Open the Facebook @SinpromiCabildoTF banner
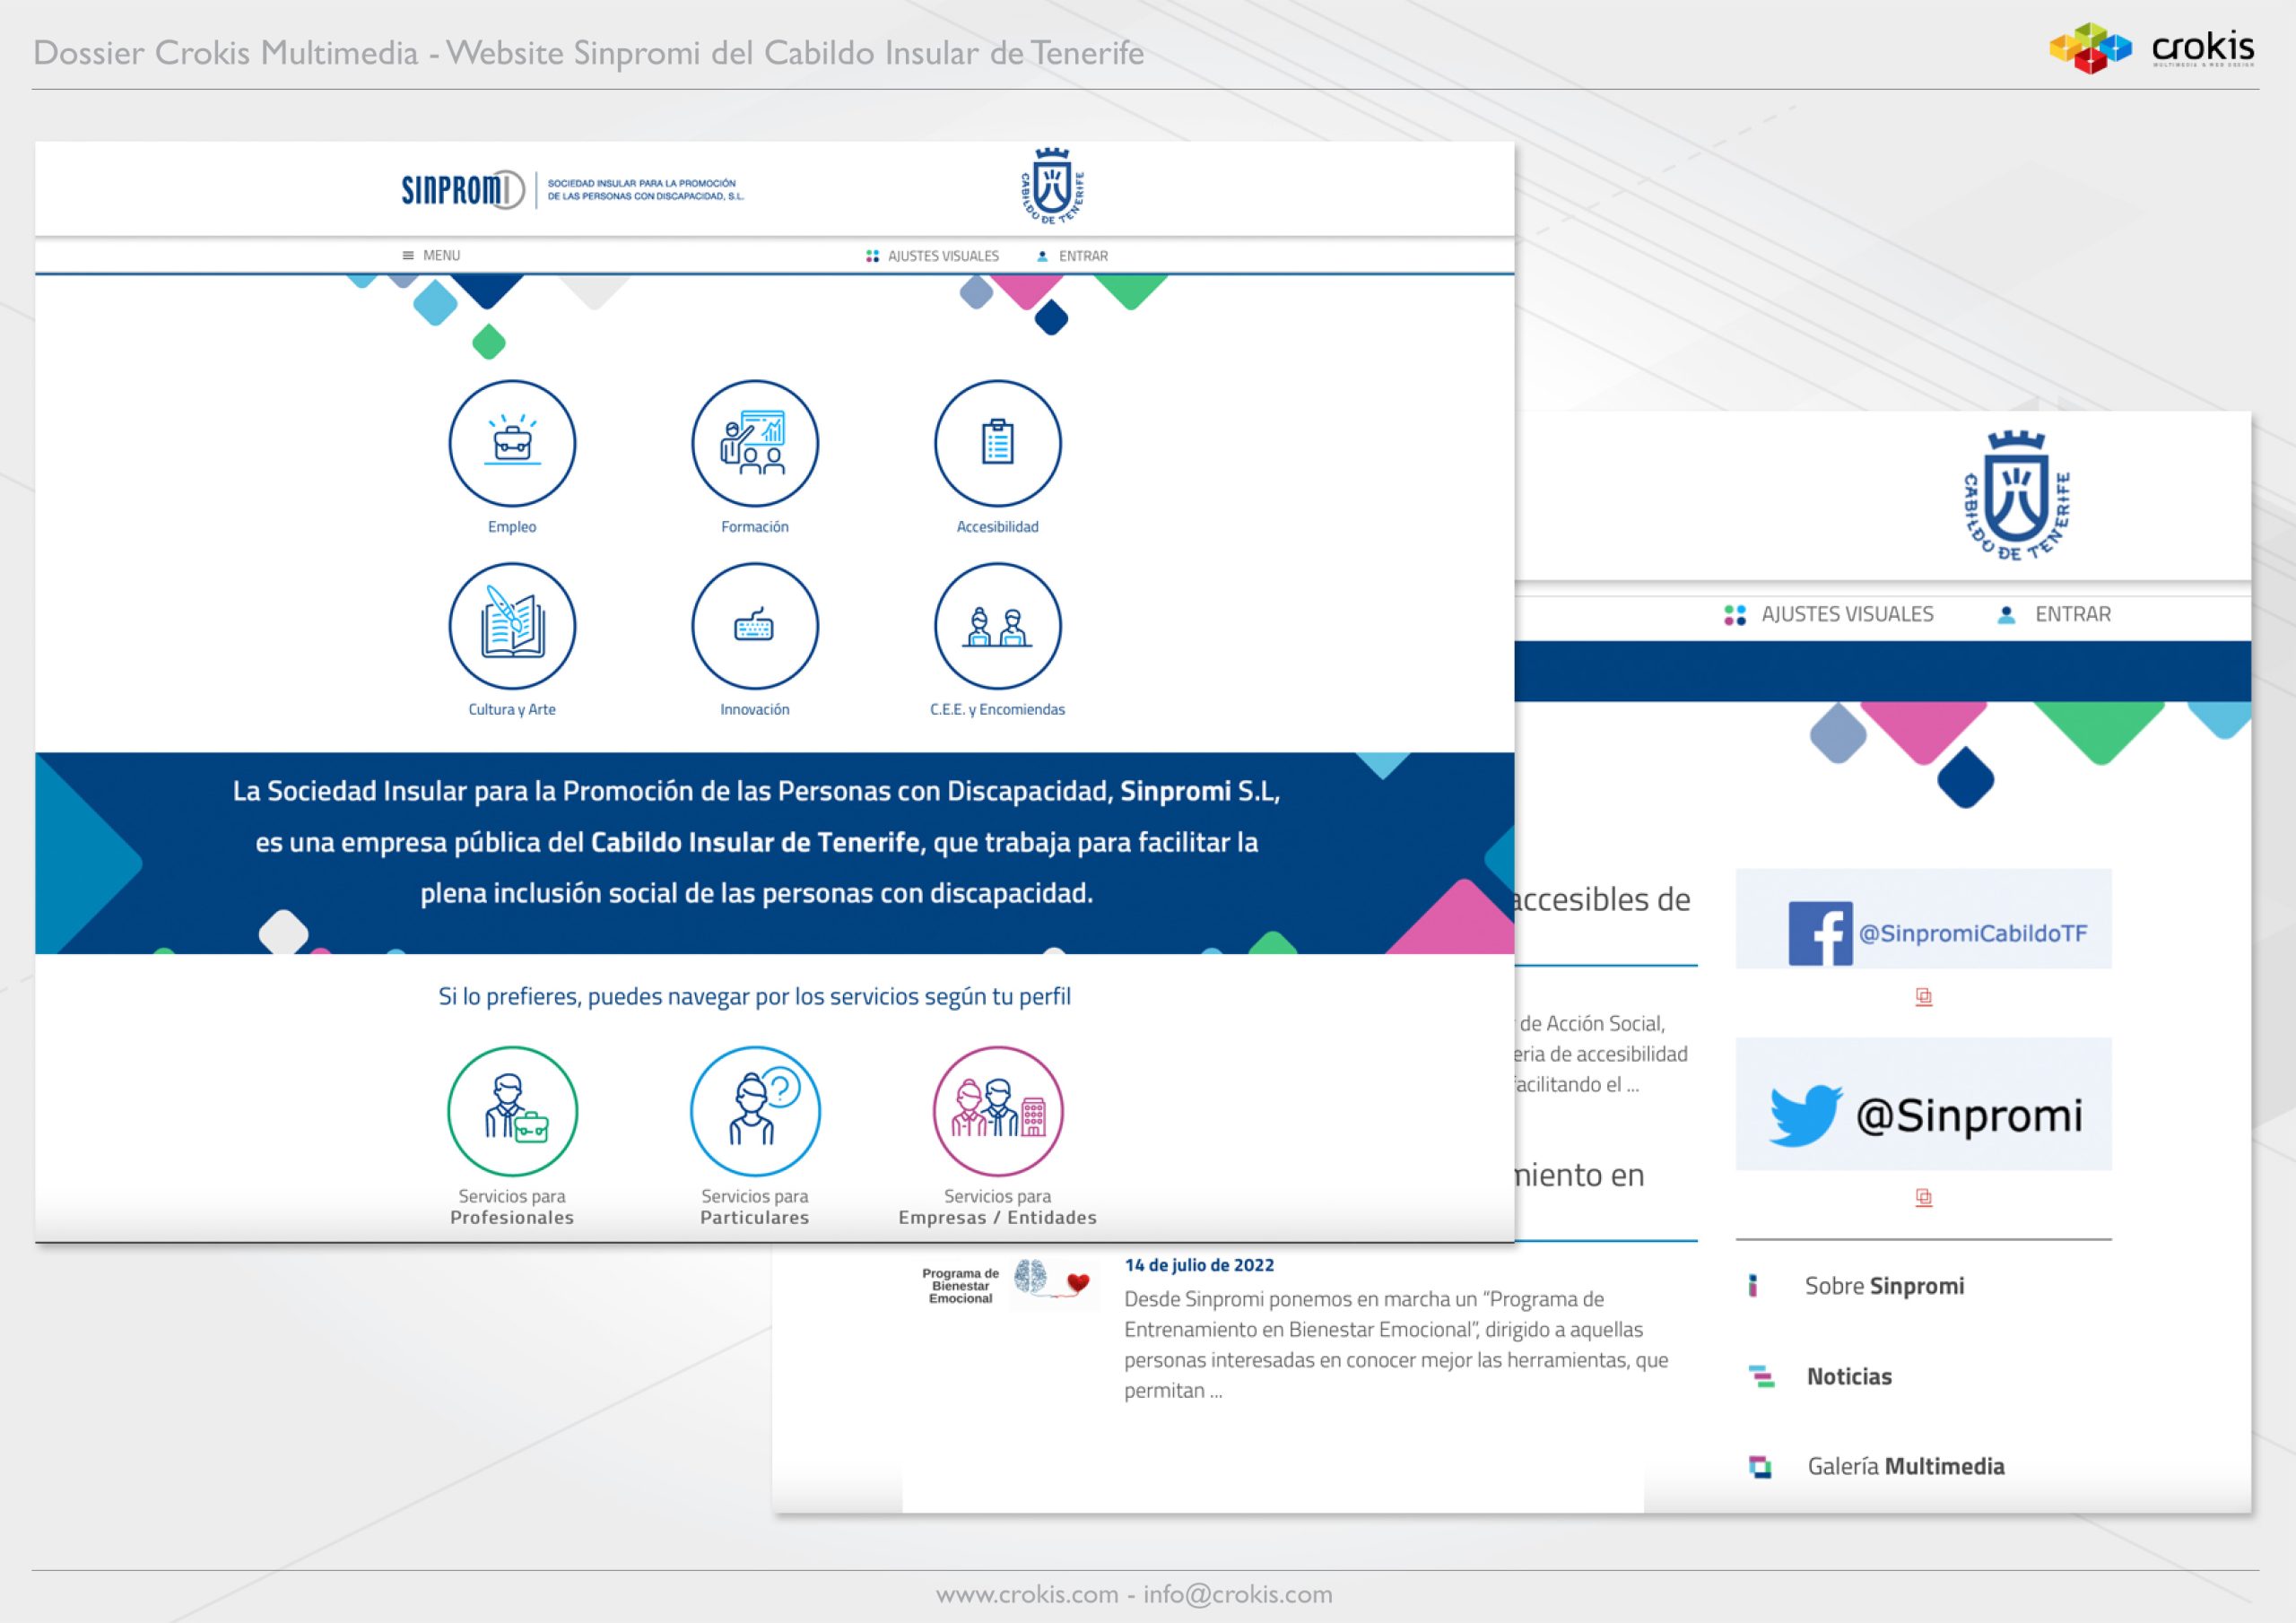The image size is (2296, 1623). click(1923, 920)
